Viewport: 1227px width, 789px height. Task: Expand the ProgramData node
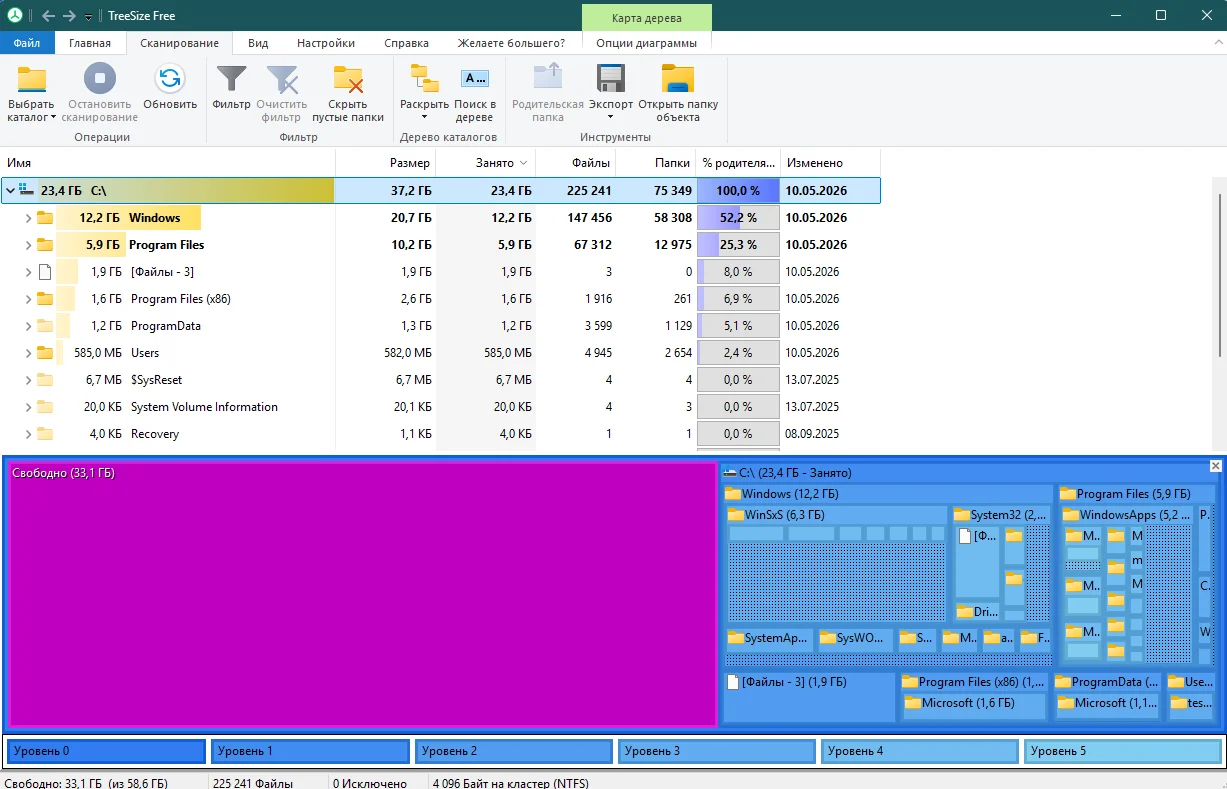pyautogui.click(x=28, y=325)
